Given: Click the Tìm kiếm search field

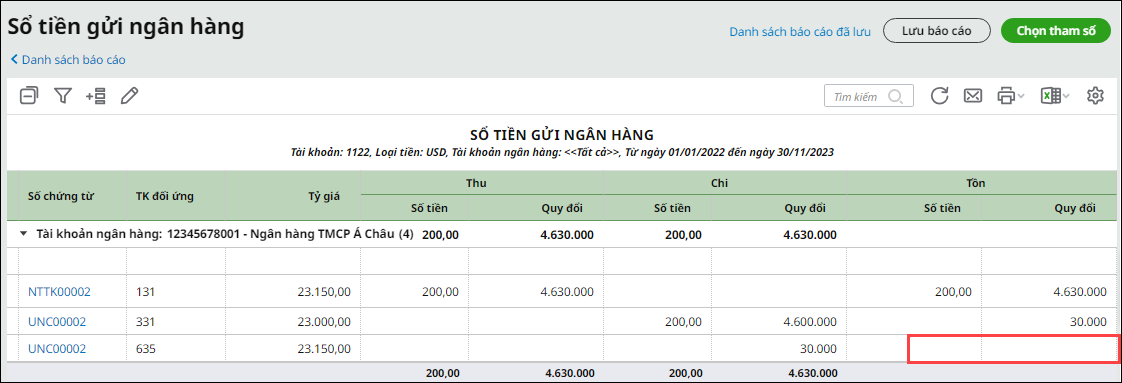Looking at the screenshot, I should pos(869,96).
